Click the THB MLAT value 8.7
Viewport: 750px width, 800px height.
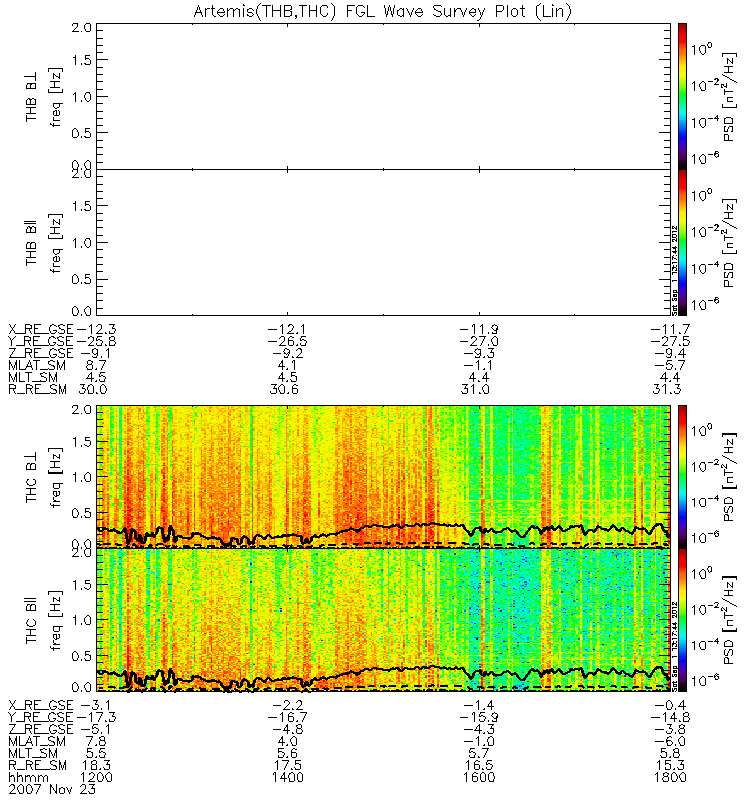pyautogui.click(x=96, y=365)
